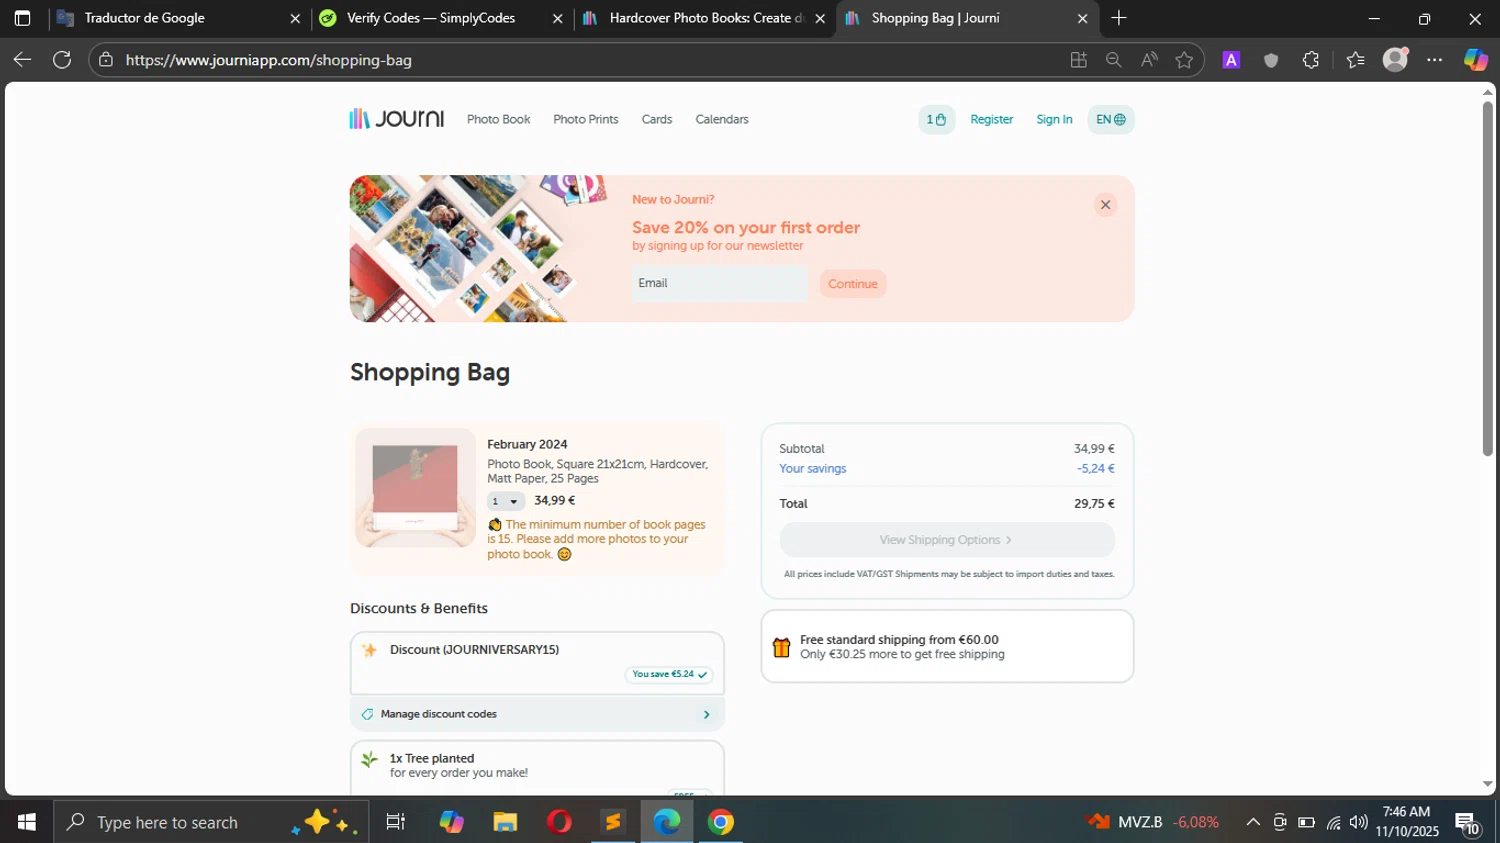Open the Calendars menu
This screenshot has height=843, width=1500.
722,119
